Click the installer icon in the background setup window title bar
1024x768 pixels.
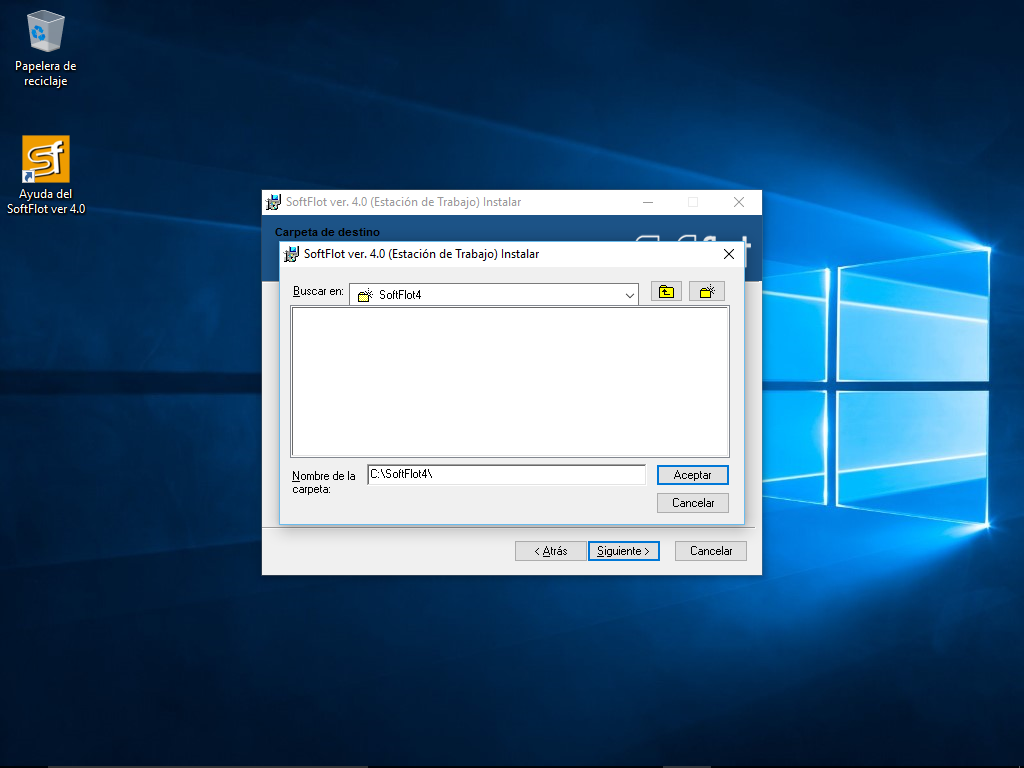(273, 202)
